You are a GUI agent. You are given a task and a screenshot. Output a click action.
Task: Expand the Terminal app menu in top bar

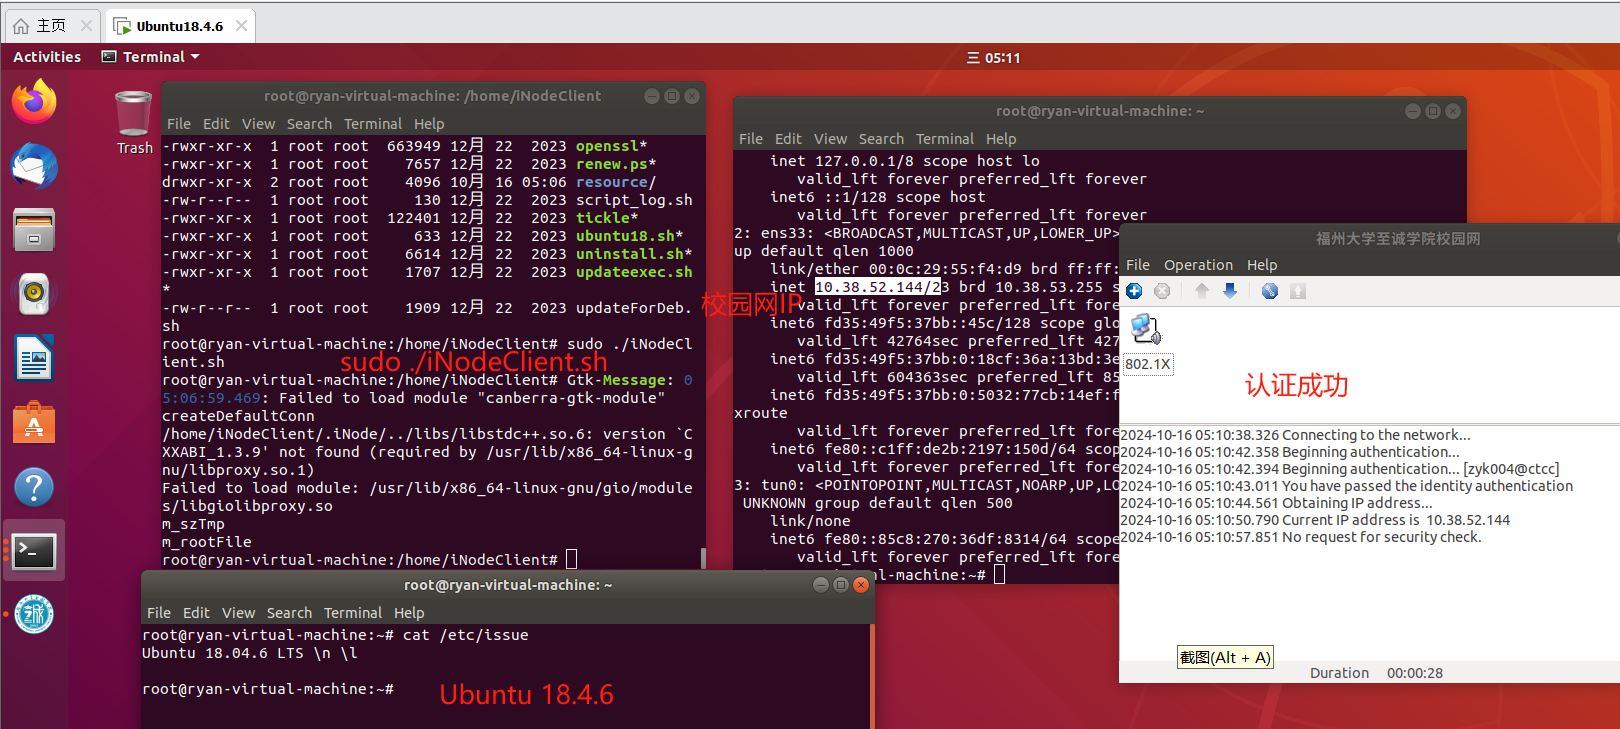pyautogui.click(x=151, y=57)
